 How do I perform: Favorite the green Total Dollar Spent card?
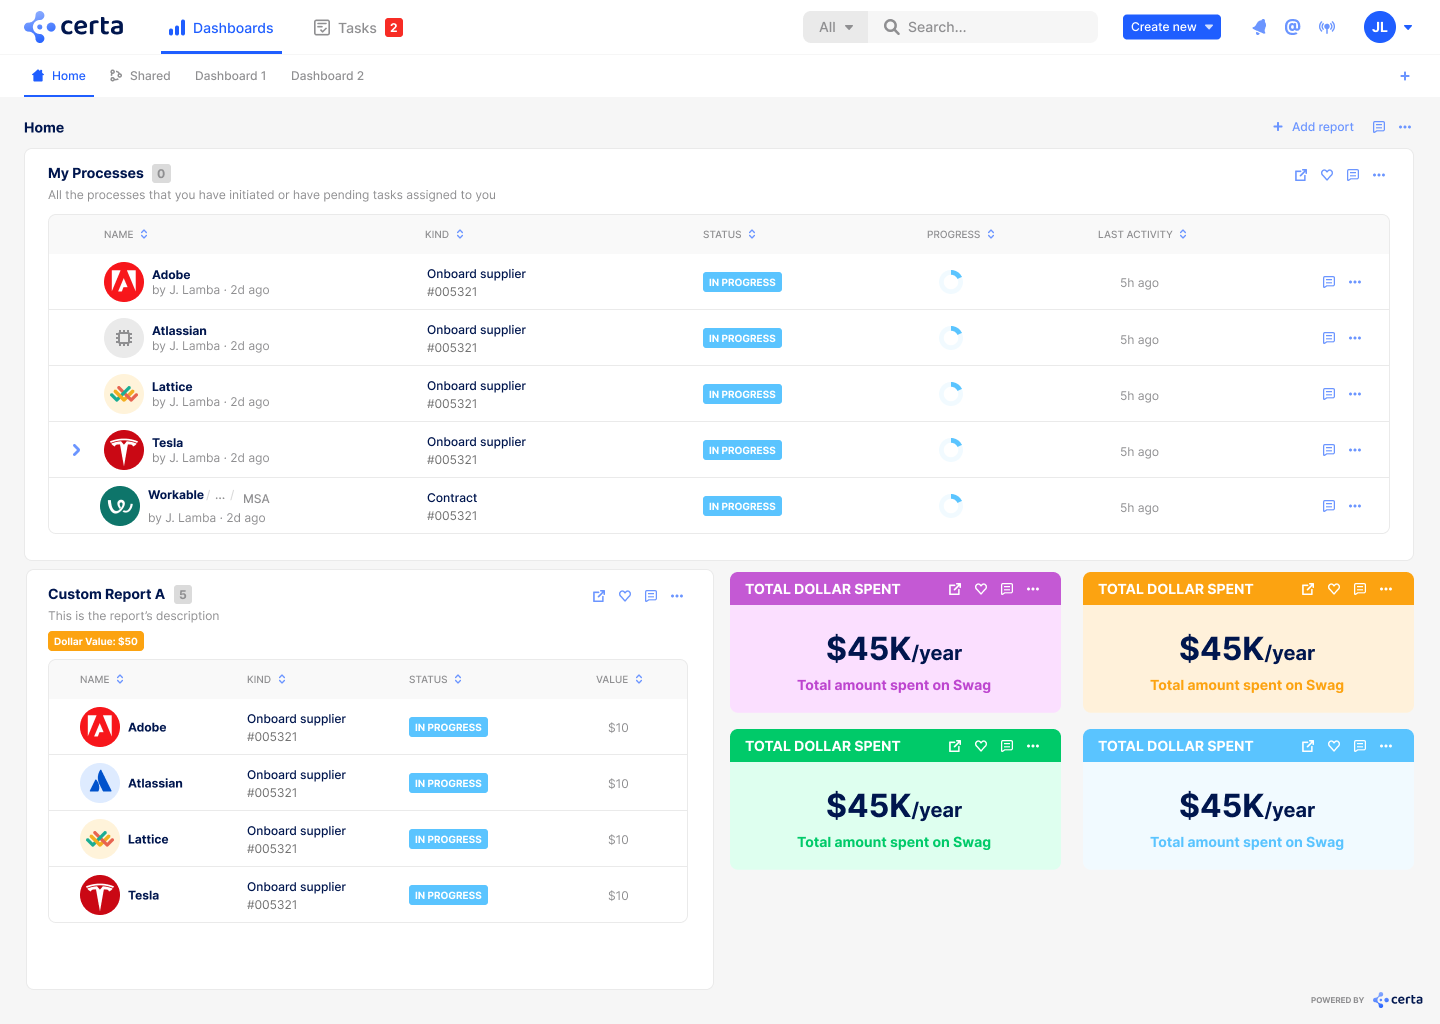(x=981, y=746)
